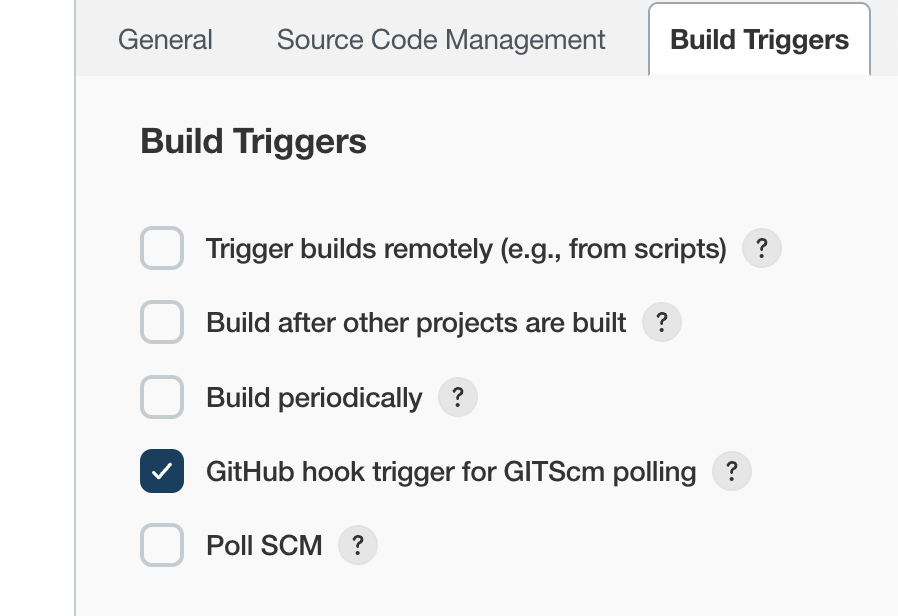Click the 'Build after other projects are built' label
This screenshot has width=898, height=616.
[x=416, y=323]
